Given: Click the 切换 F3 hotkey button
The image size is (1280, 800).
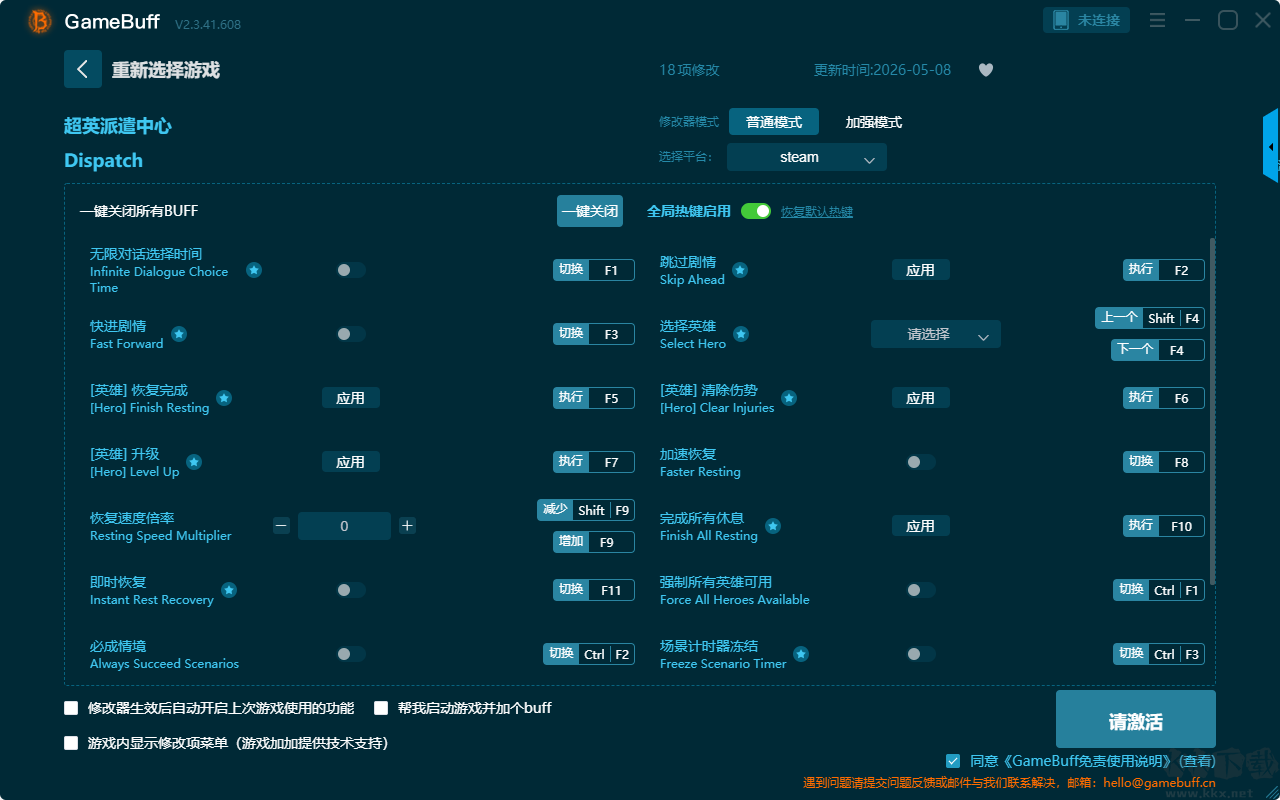Looking at the screenshot, I should [594, 334].
